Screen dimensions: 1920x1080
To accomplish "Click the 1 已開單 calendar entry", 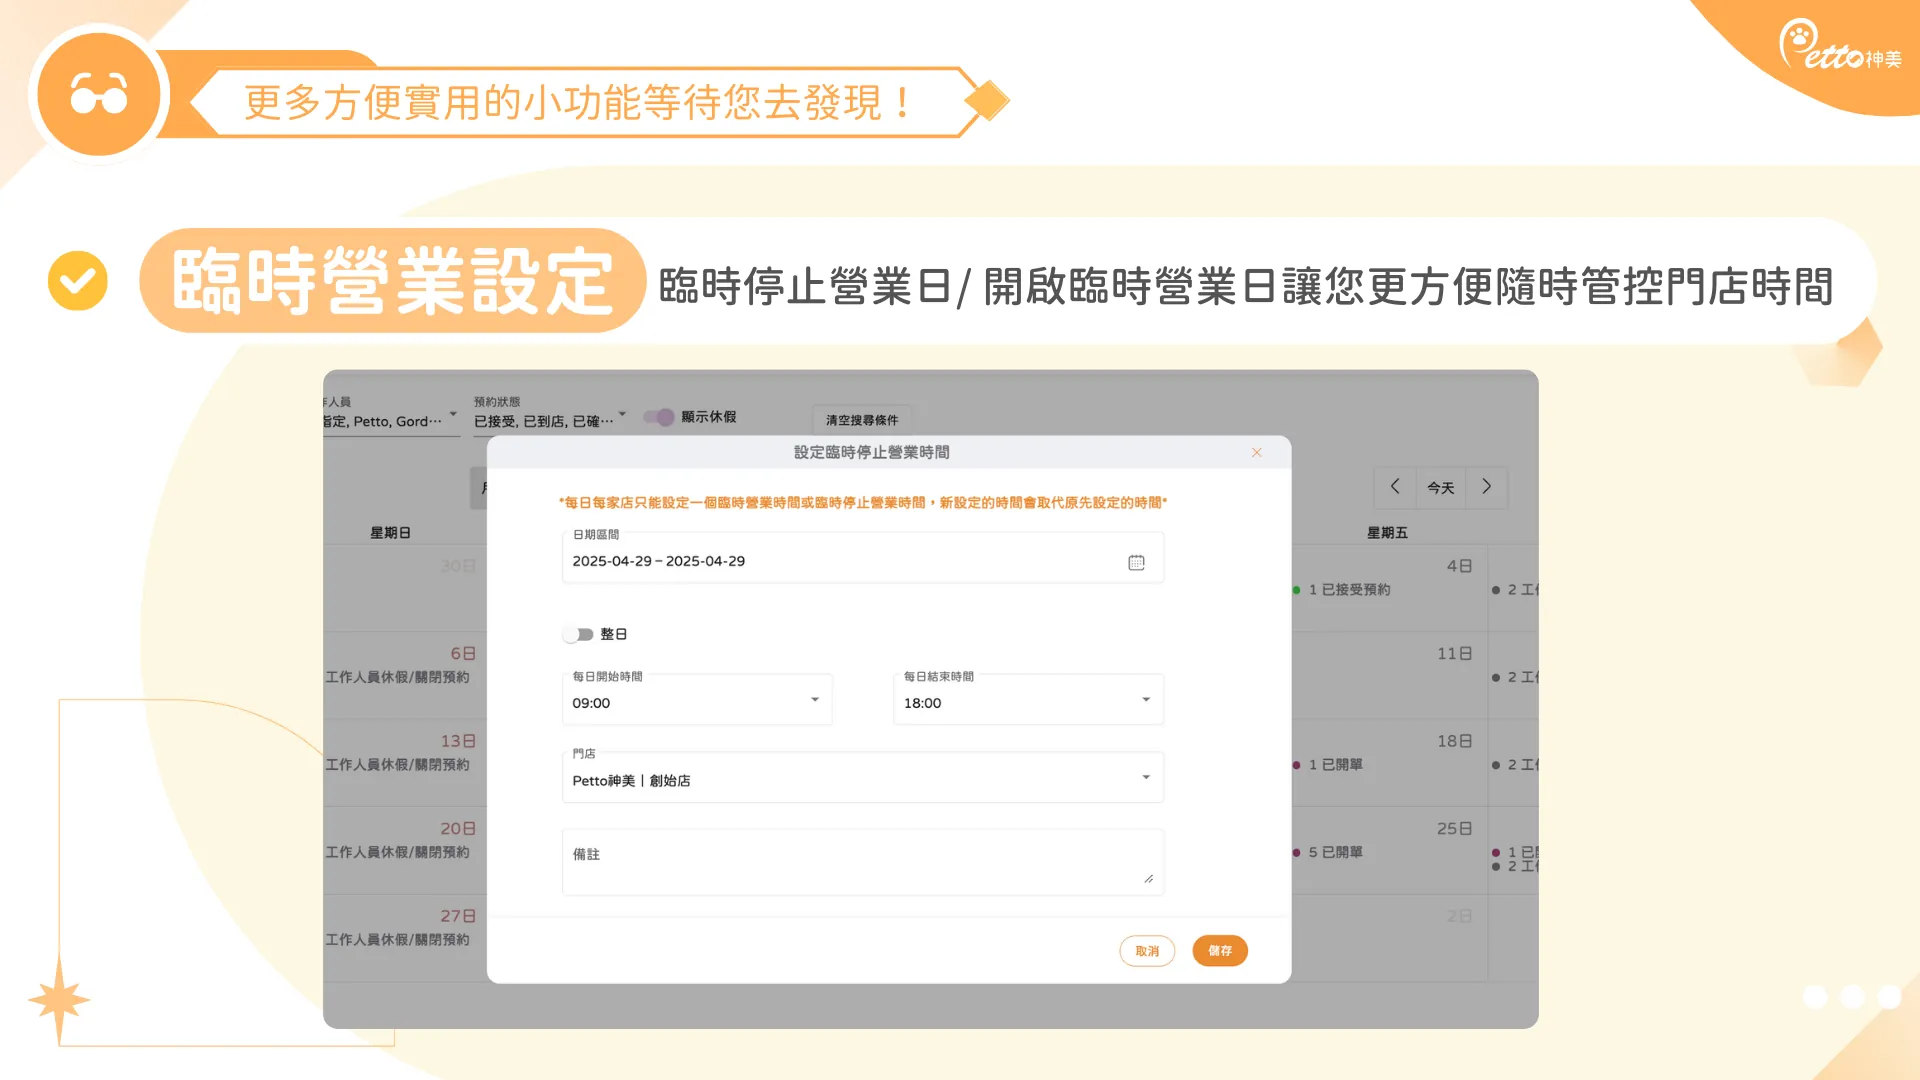I will [1328, 765].
